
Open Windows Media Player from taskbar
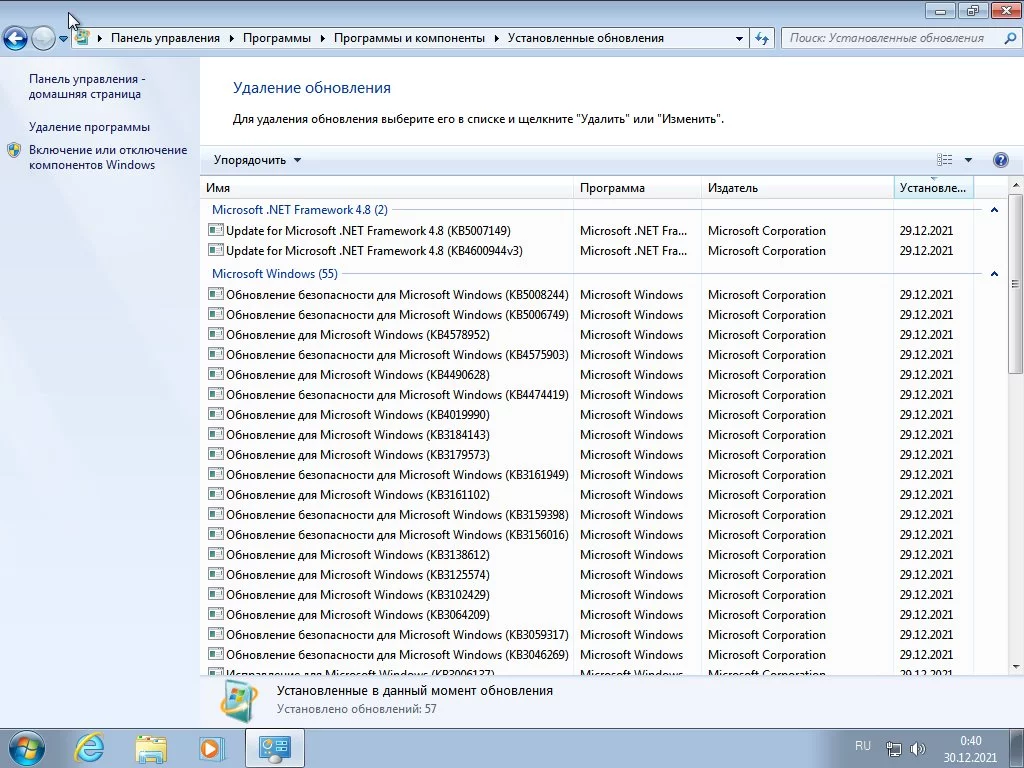point(211,747)
